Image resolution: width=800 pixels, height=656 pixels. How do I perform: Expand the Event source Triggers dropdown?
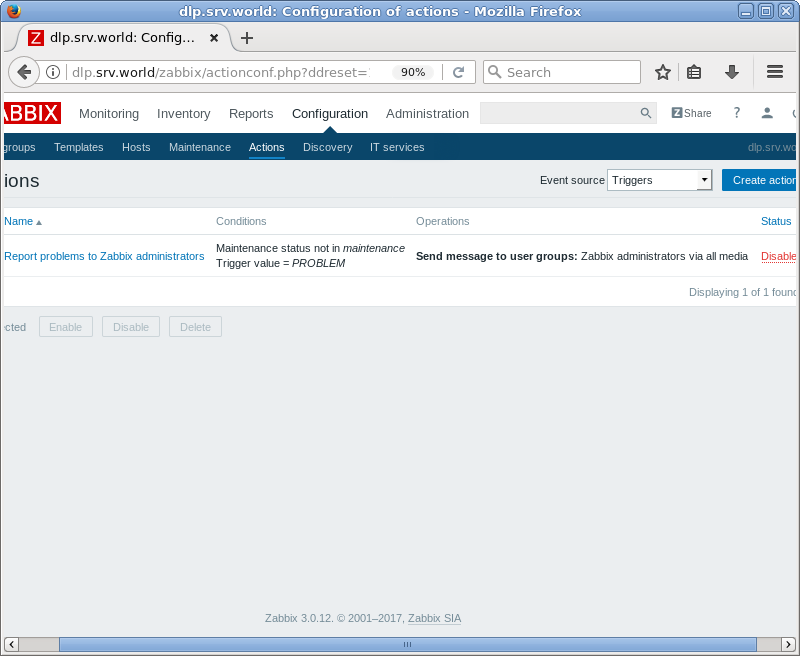point(659,180)
